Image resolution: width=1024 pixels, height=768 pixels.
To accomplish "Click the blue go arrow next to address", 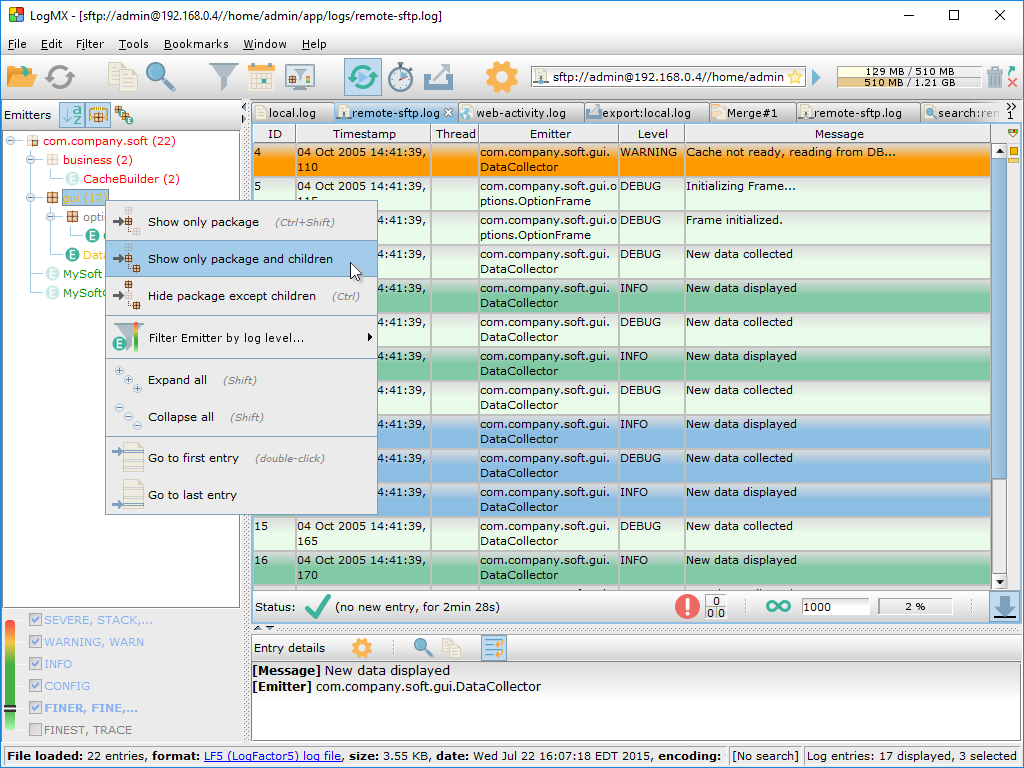I will pos(816,78).
